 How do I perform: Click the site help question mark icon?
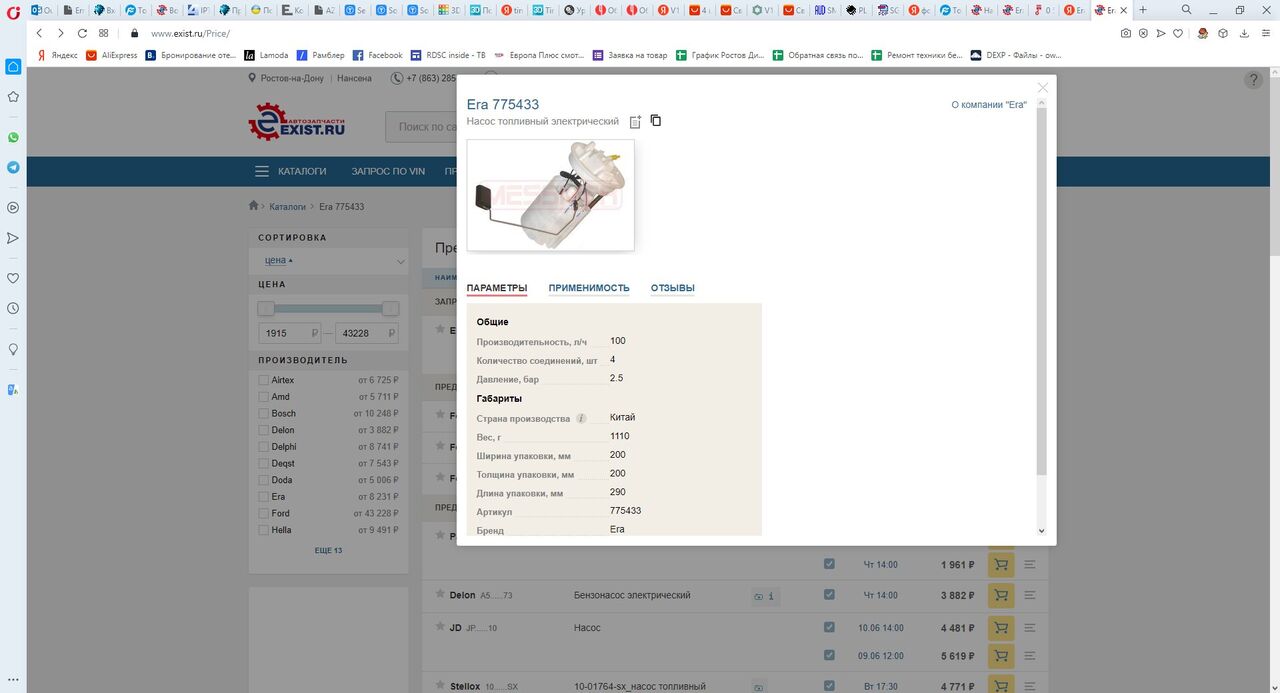[1253, 80]
